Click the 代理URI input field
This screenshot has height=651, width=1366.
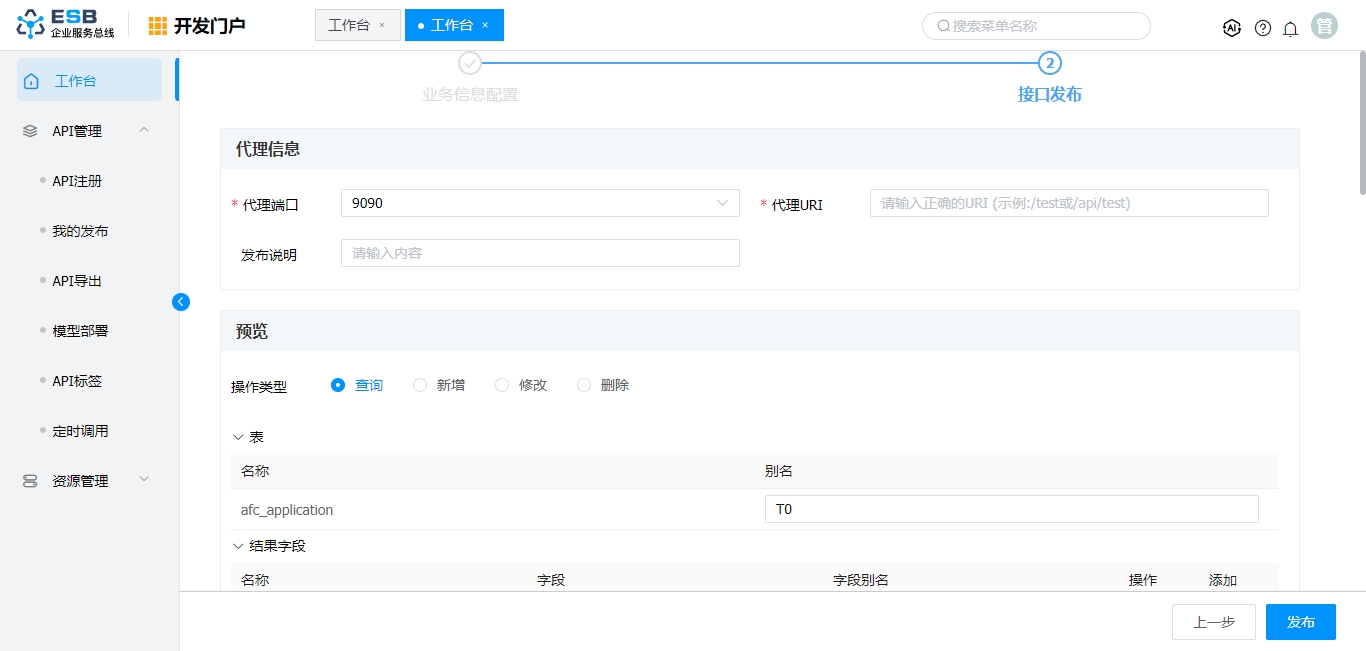[1068, 203]
